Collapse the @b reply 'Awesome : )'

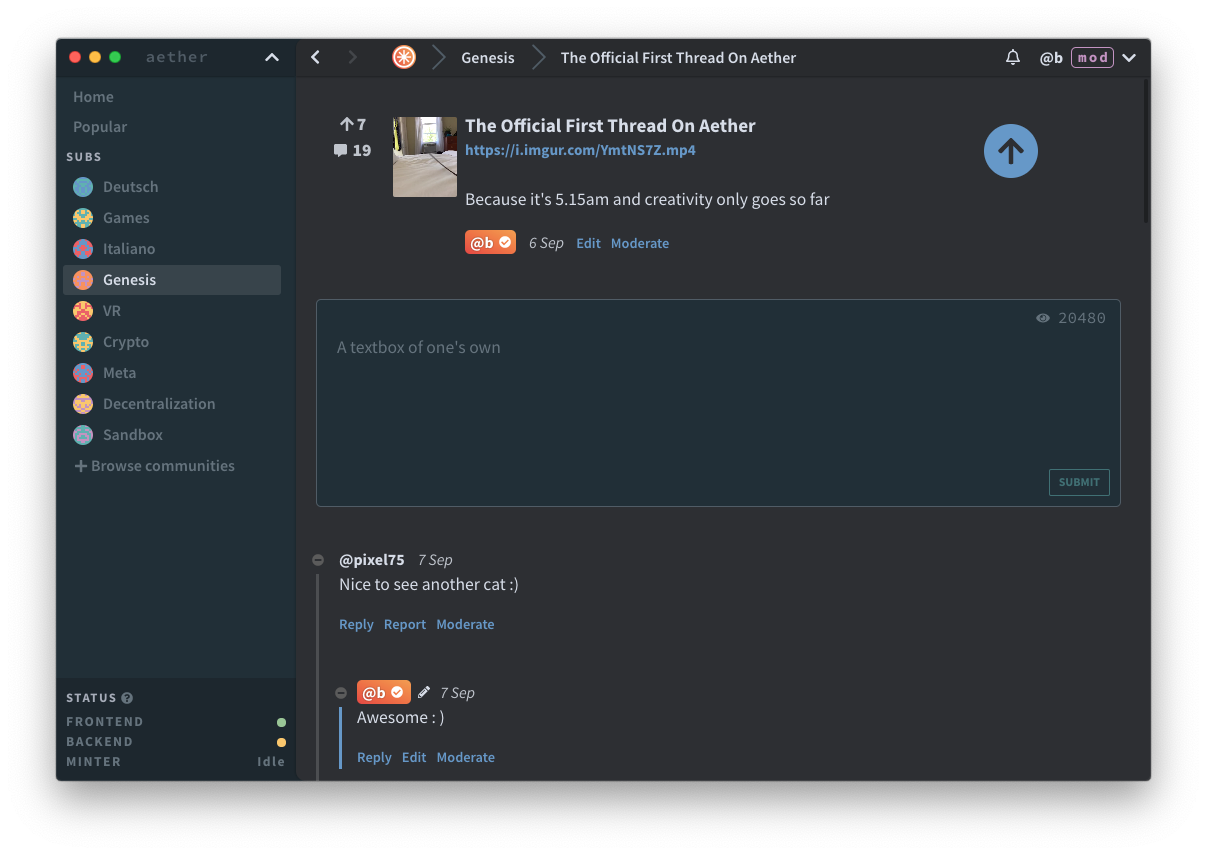(341, 693)
